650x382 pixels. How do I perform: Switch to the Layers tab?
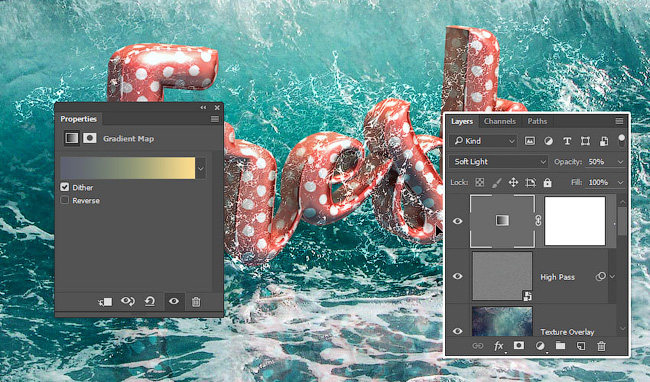tap(462, 121)
